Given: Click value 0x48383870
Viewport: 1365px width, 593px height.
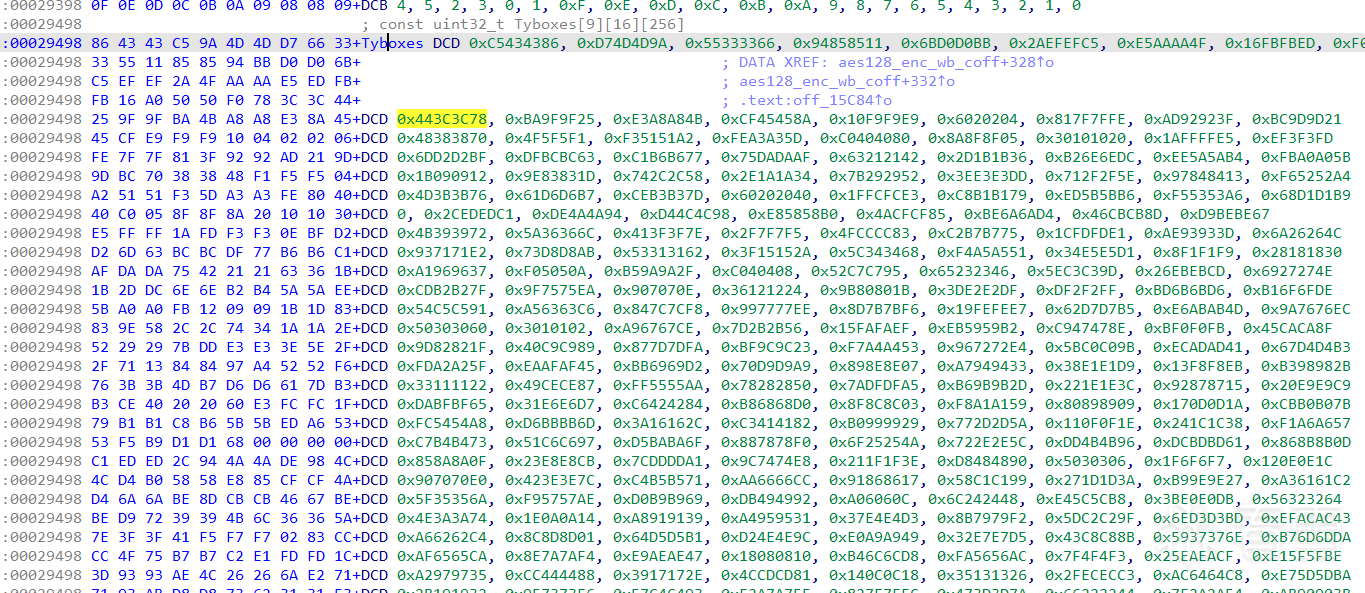Looking at the screenshot, I should coord(442,139).
